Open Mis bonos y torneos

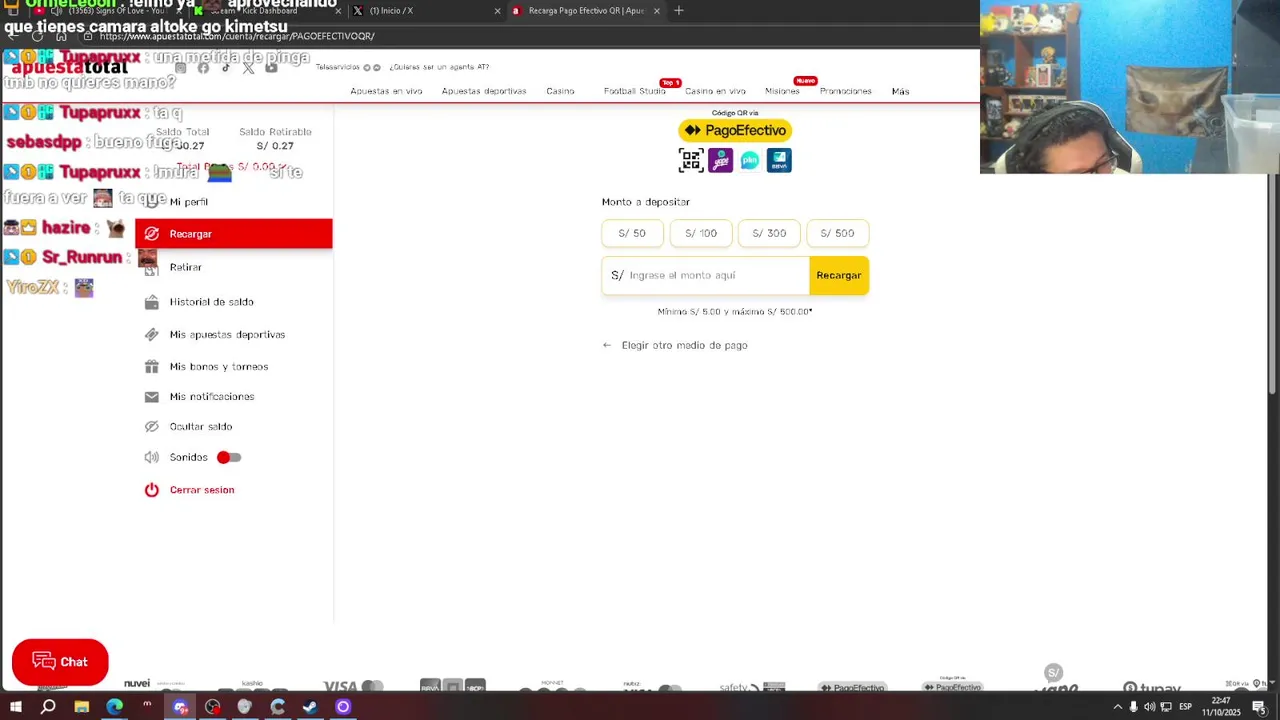click(x=218, y=367)
